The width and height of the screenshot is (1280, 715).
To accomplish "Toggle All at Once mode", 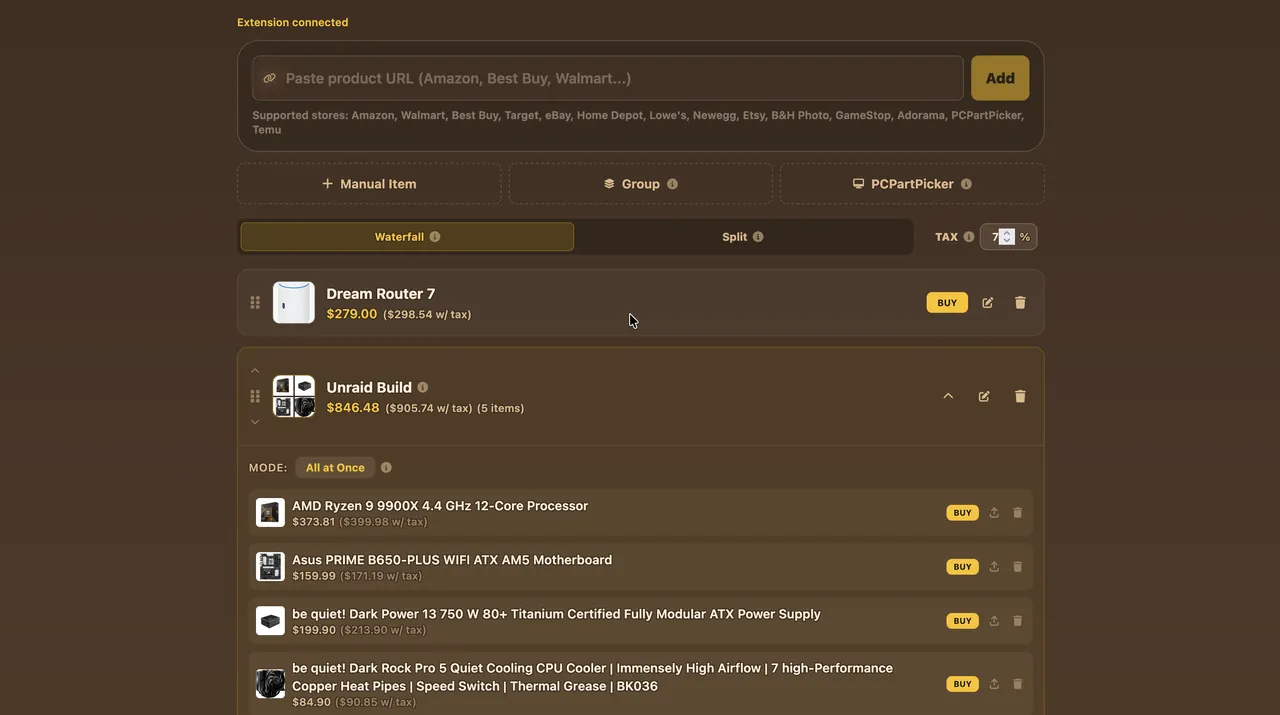I will pyautogui.click(x=335, y=468).
